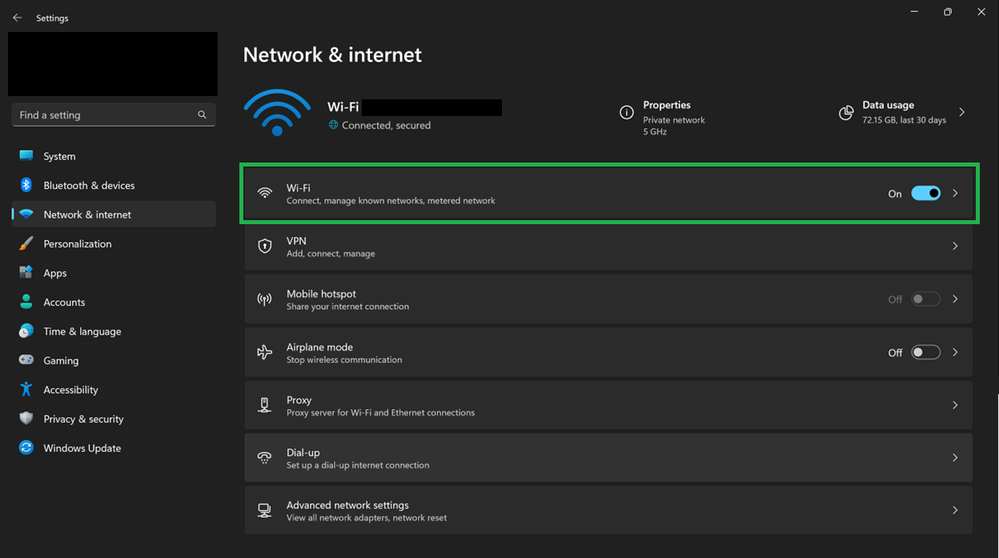Expand VPN settings with its chevron

[x=955, y=246]
